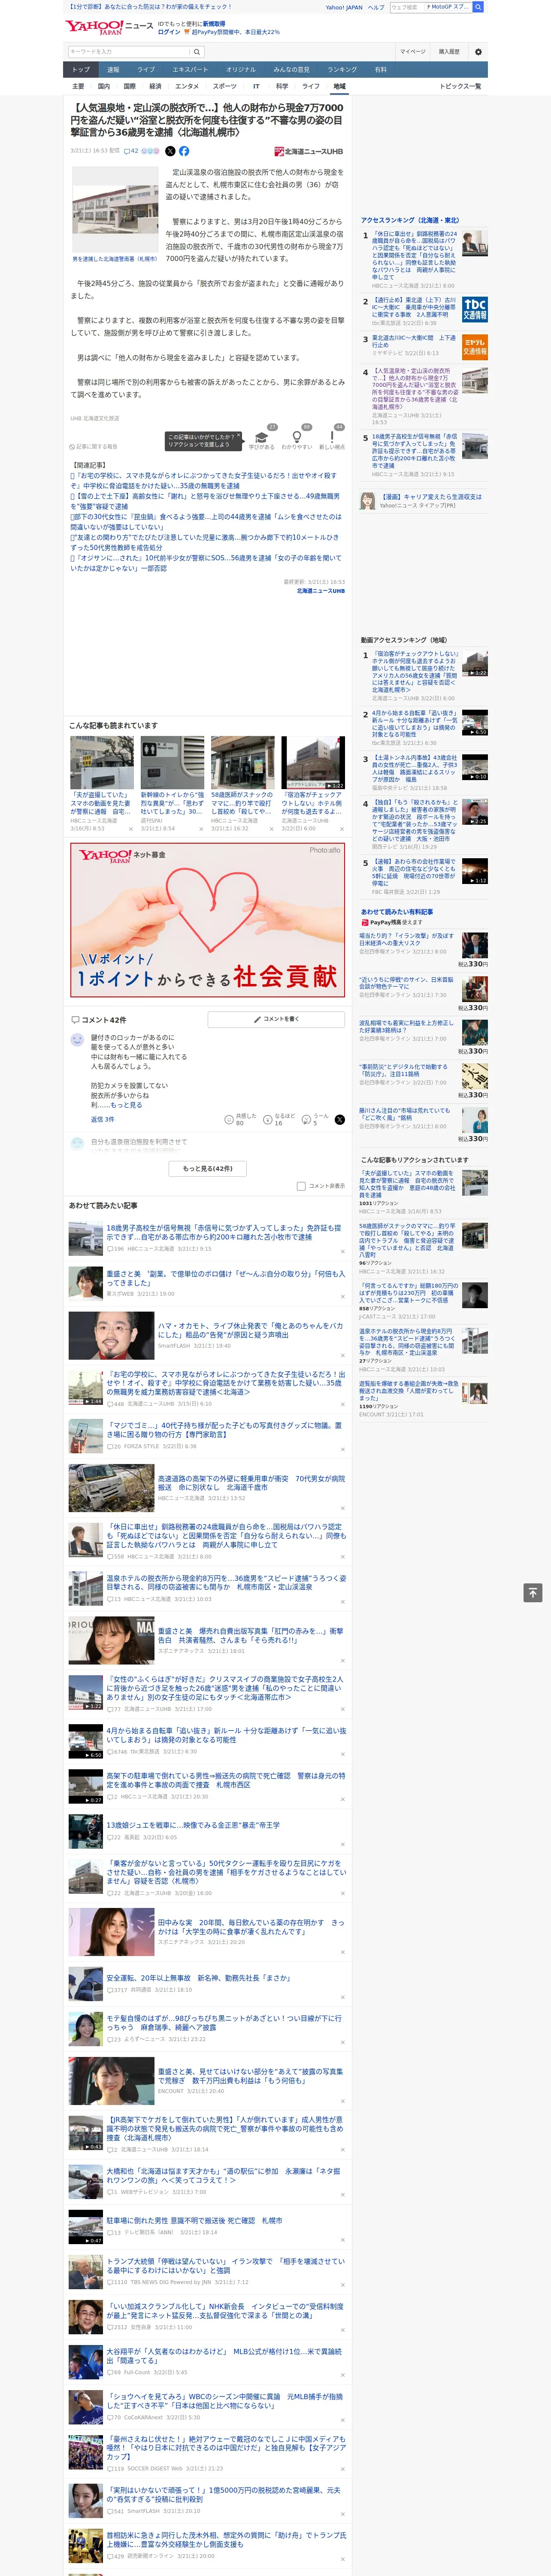Open ranking item 1 about 釧路税務署 employee
551x2576 pixels.
tap(414, 255)
